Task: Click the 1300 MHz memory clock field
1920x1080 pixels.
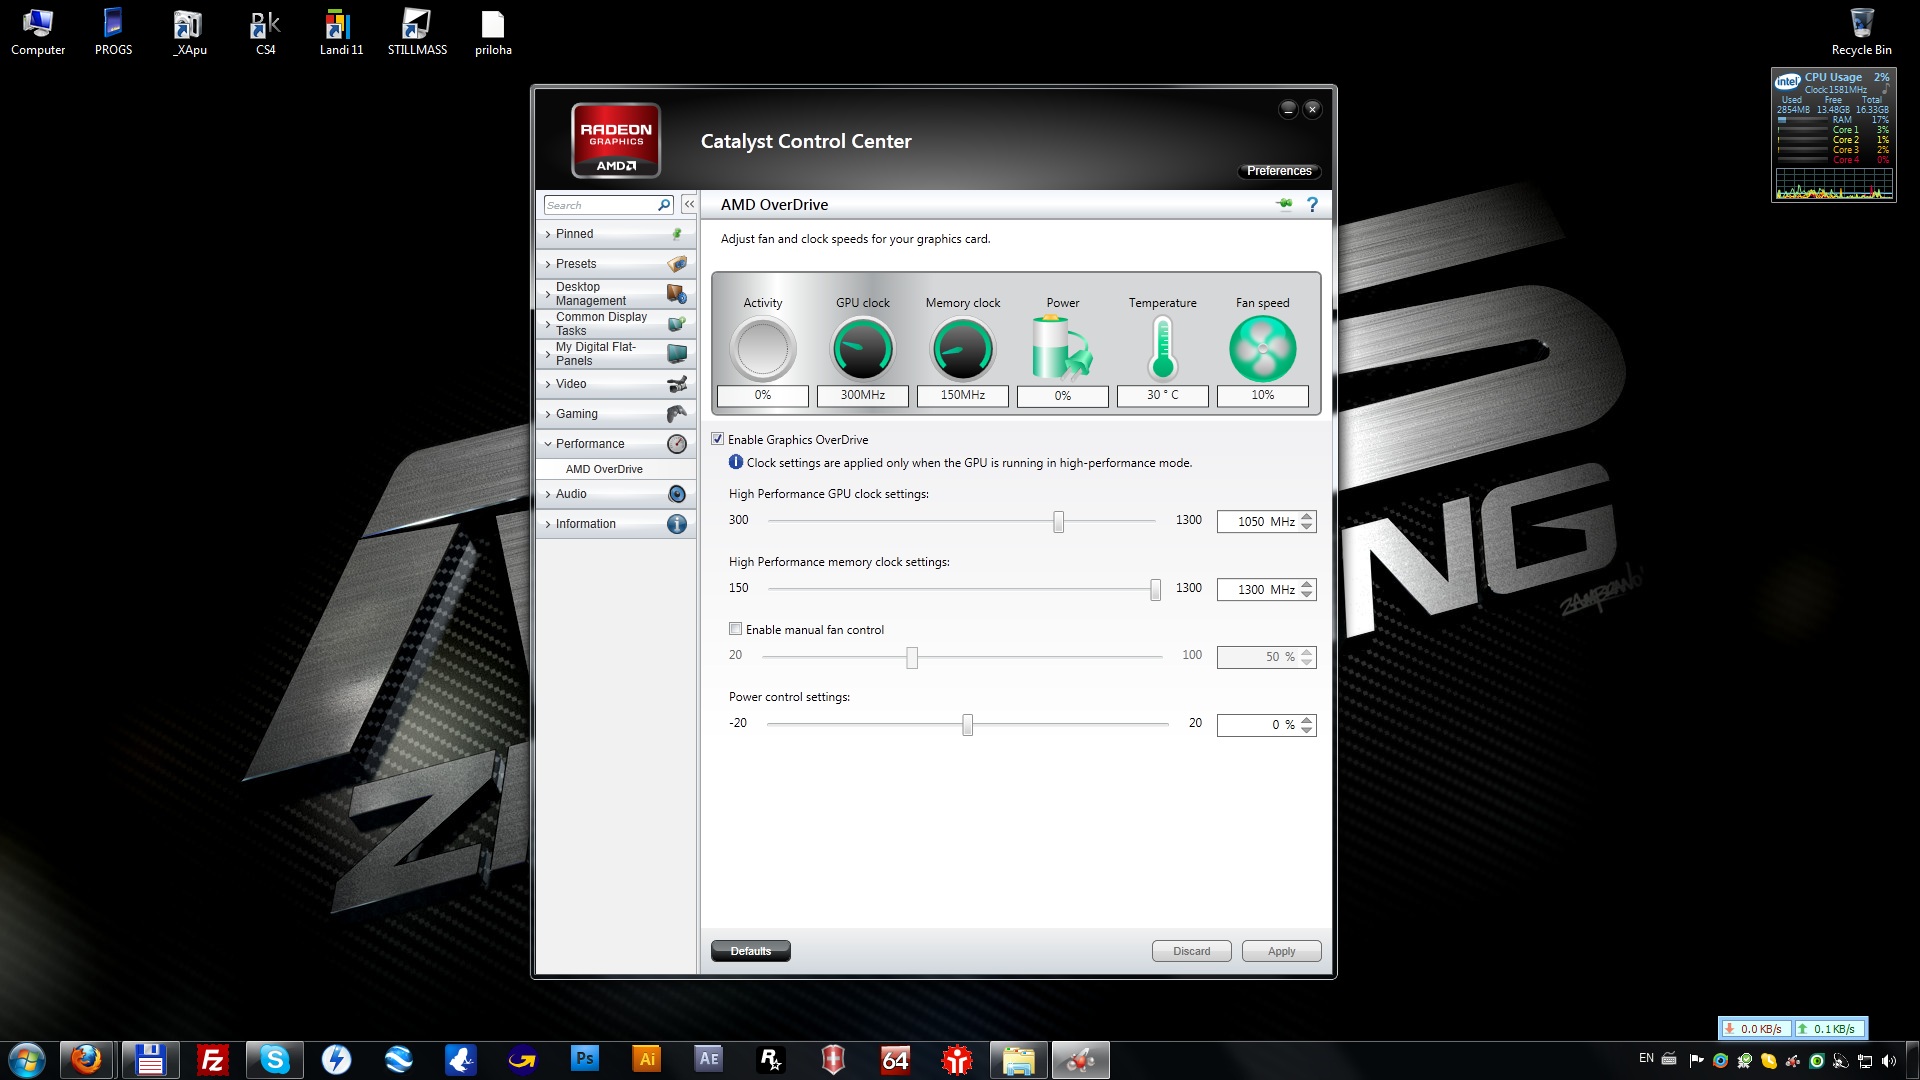Action: pyautogui.click(x=1258, y=590)
